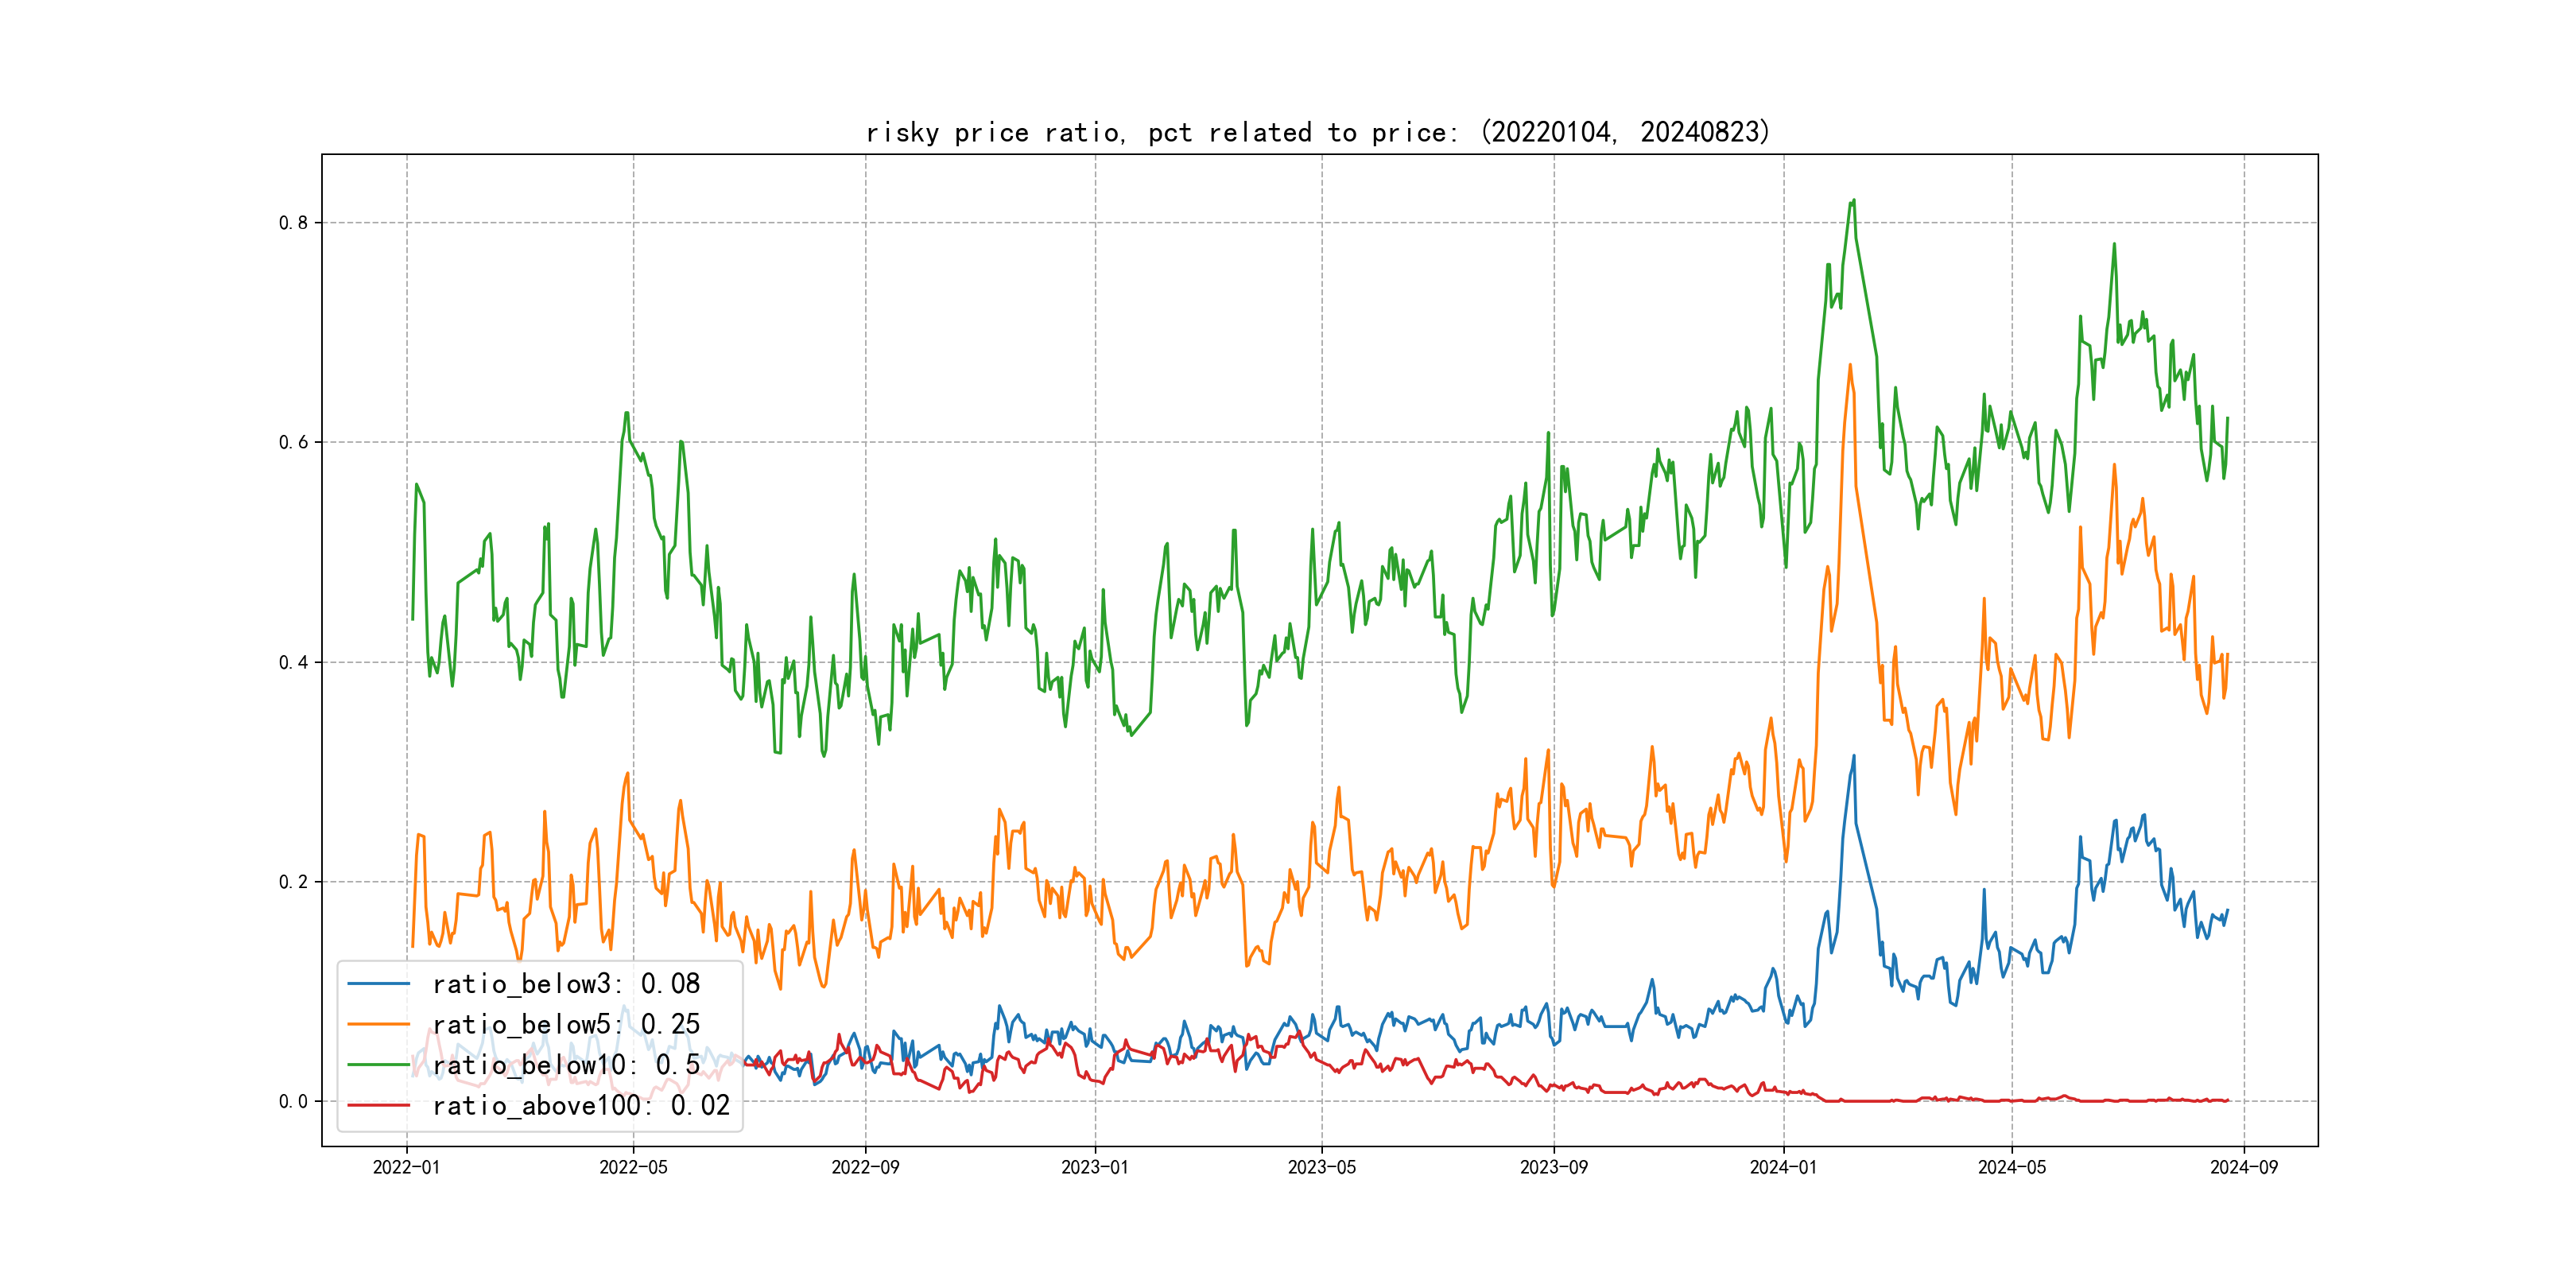Click the chart title text
The width and height of the screenshot is (2576, 1288).
pos(1317,132)
